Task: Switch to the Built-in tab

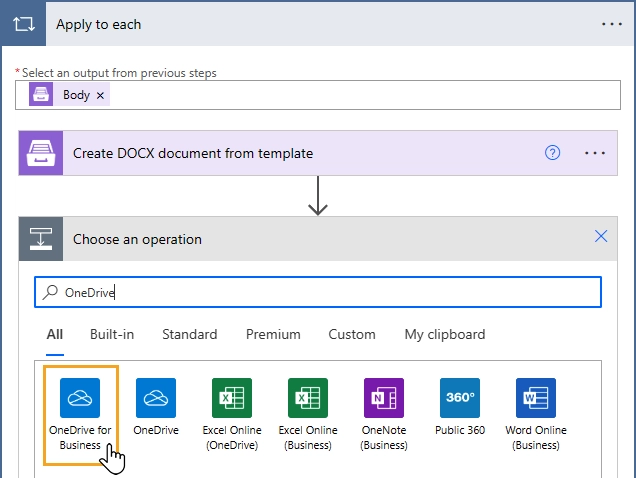Action: tap(112, 334)
